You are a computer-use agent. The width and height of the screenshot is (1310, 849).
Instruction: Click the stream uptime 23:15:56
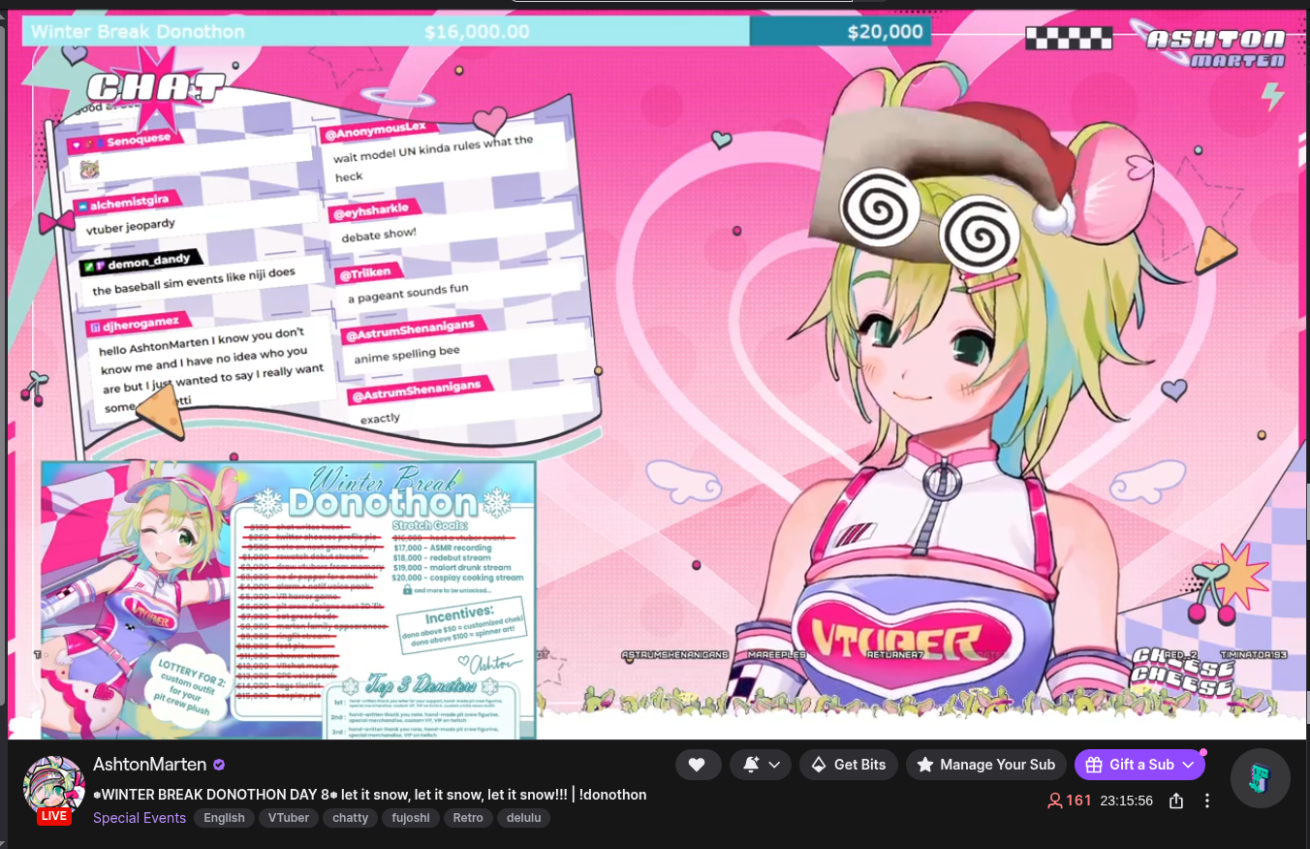click(x=1126, y=801)
